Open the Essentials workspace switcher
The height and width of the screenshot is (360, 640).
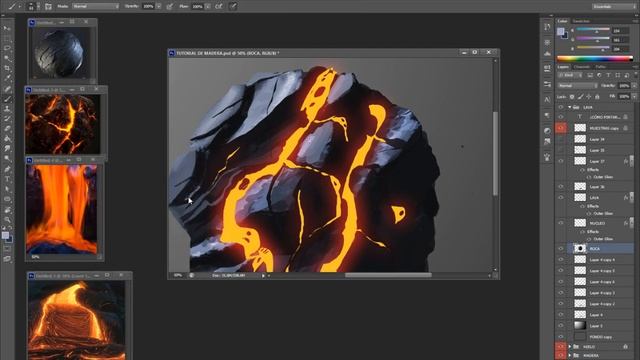point(613,7)
